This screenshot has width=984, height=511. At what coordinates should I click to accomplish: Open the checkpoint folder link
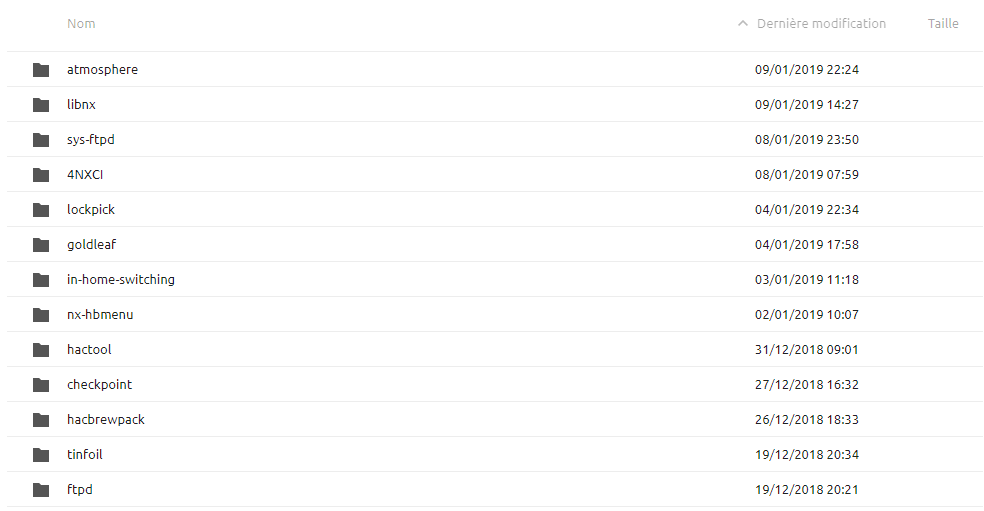100,385
